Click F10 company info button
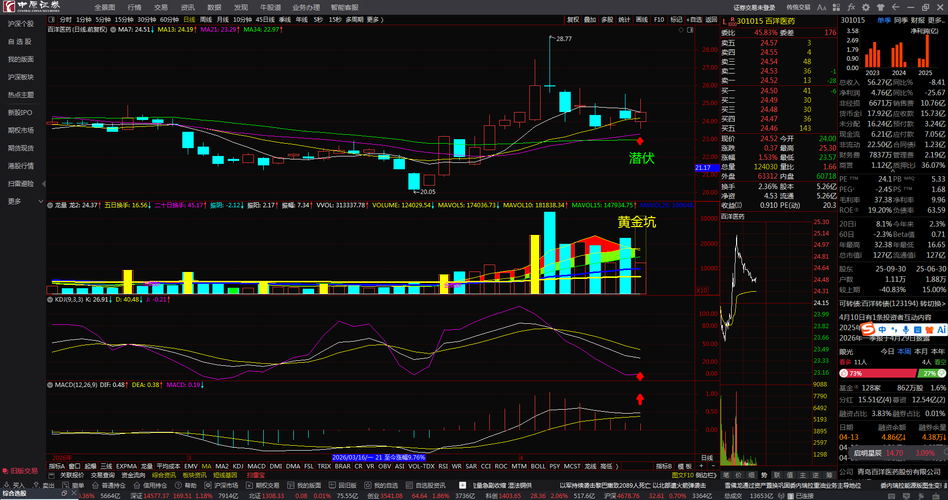 (659, 19)
